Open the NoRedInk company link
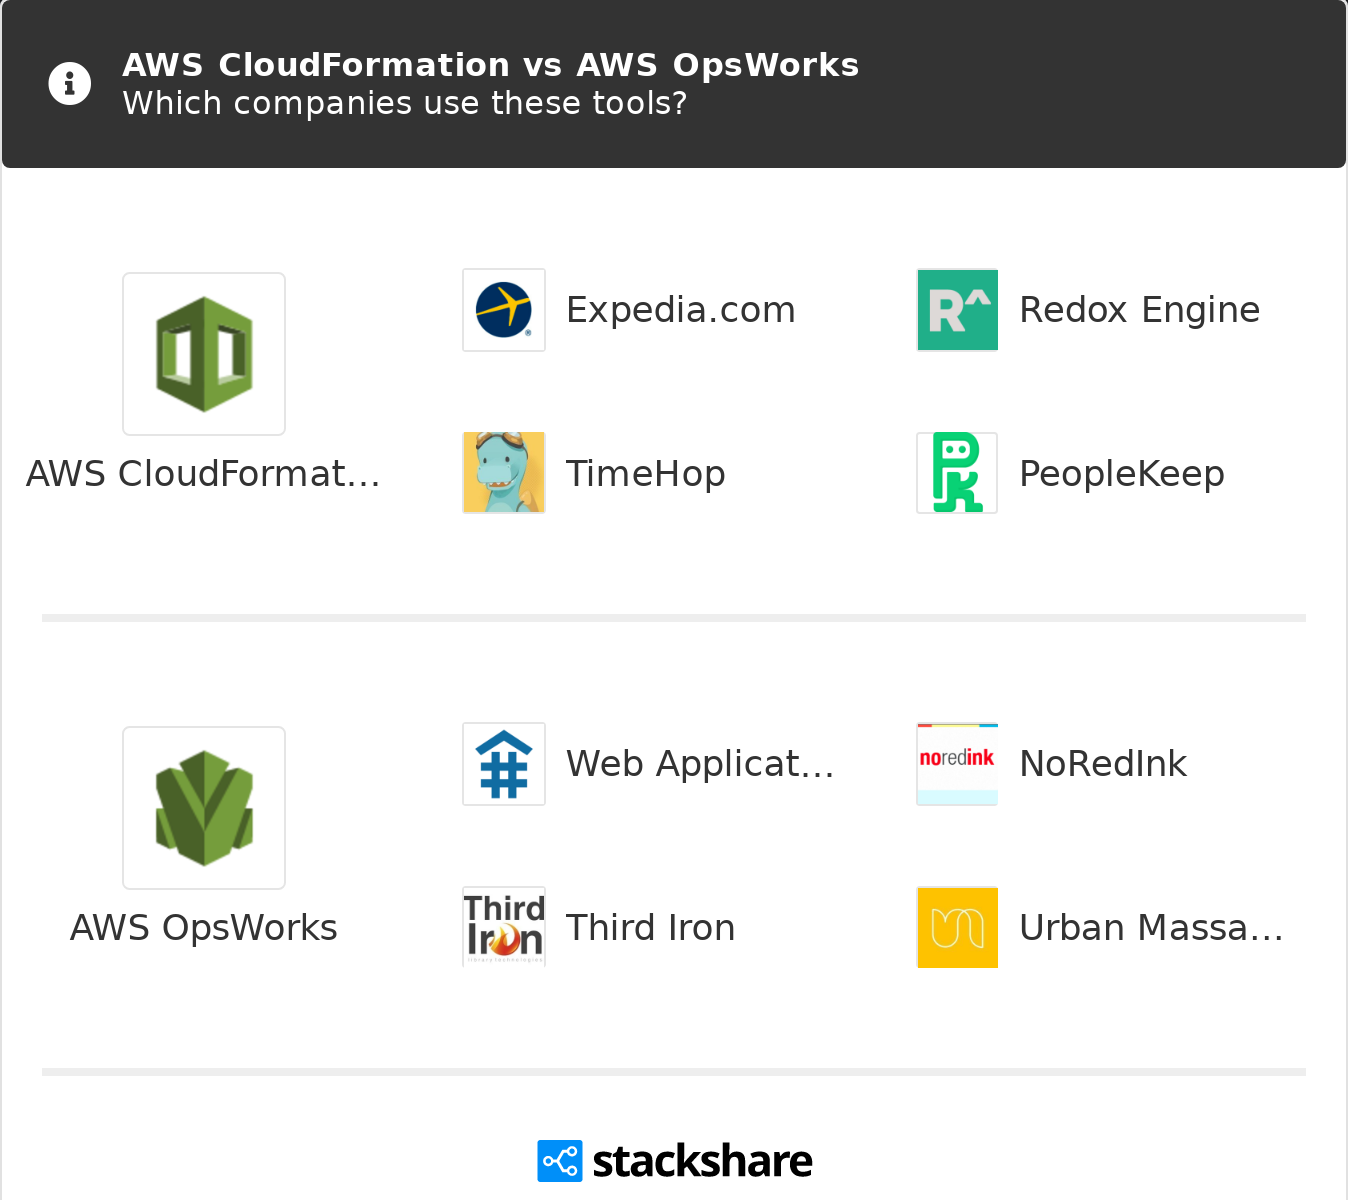The image size is (1348, 1200). (1102, 764)
